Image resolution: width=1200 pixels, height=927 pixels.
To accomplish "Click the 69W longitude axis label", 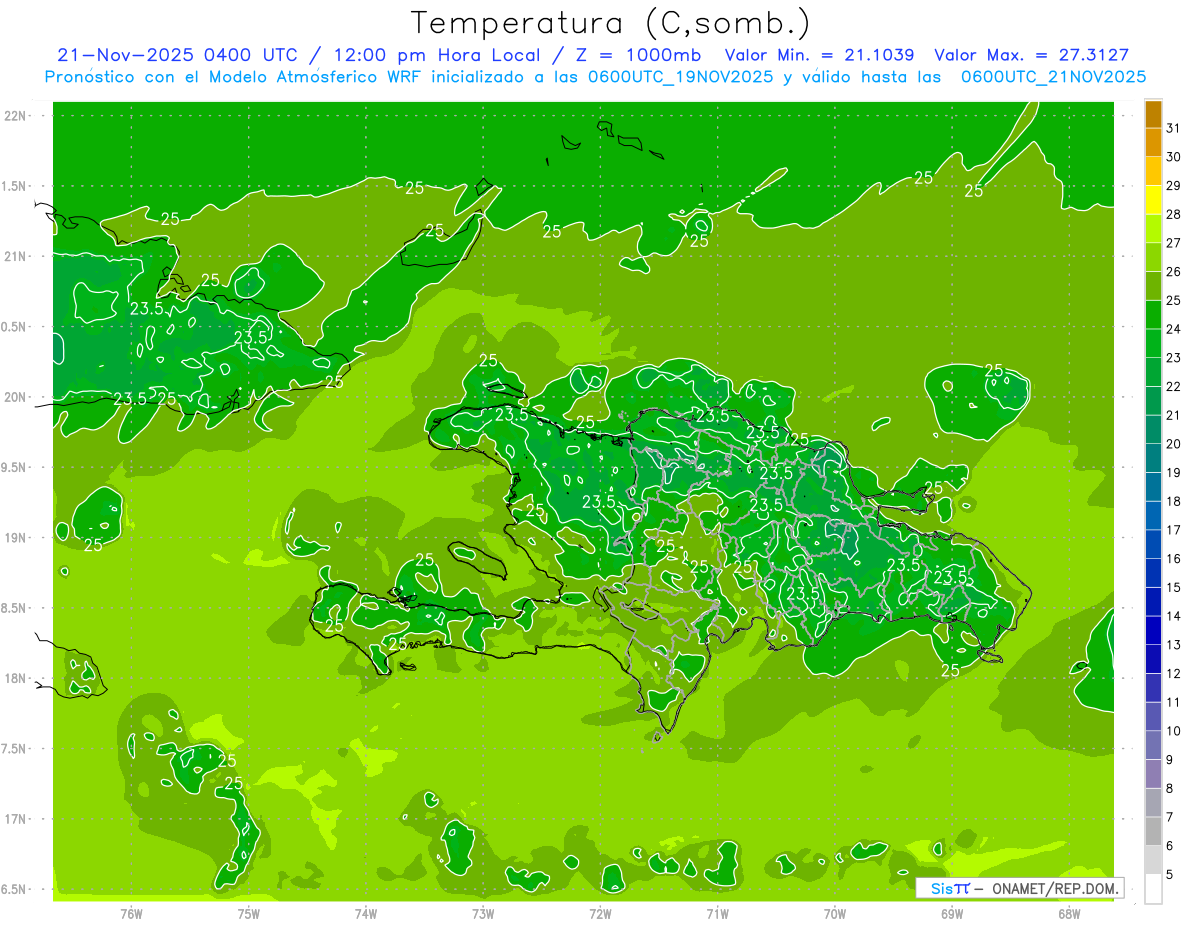I will pyautogui.click(x=952, y=913).
